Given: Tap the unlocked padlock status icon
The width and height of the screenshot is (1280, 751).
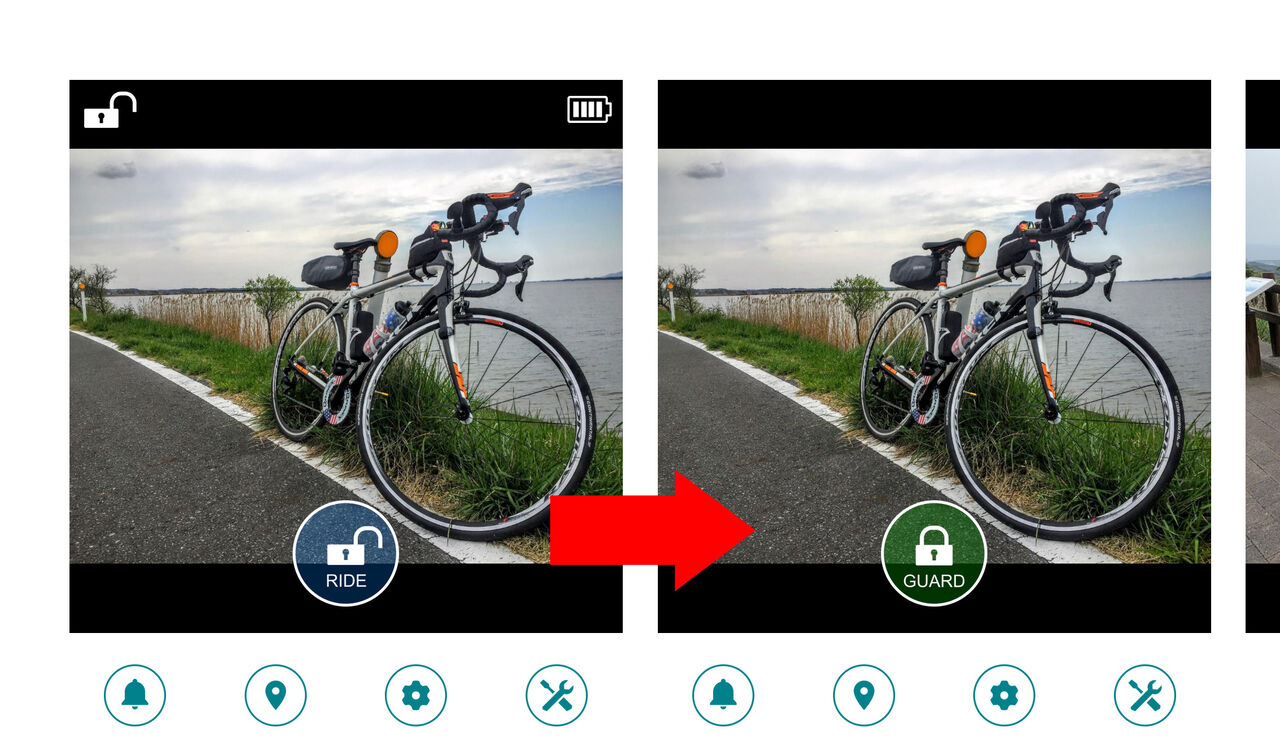Looking at the screenshot, I should tap(110, 110).
